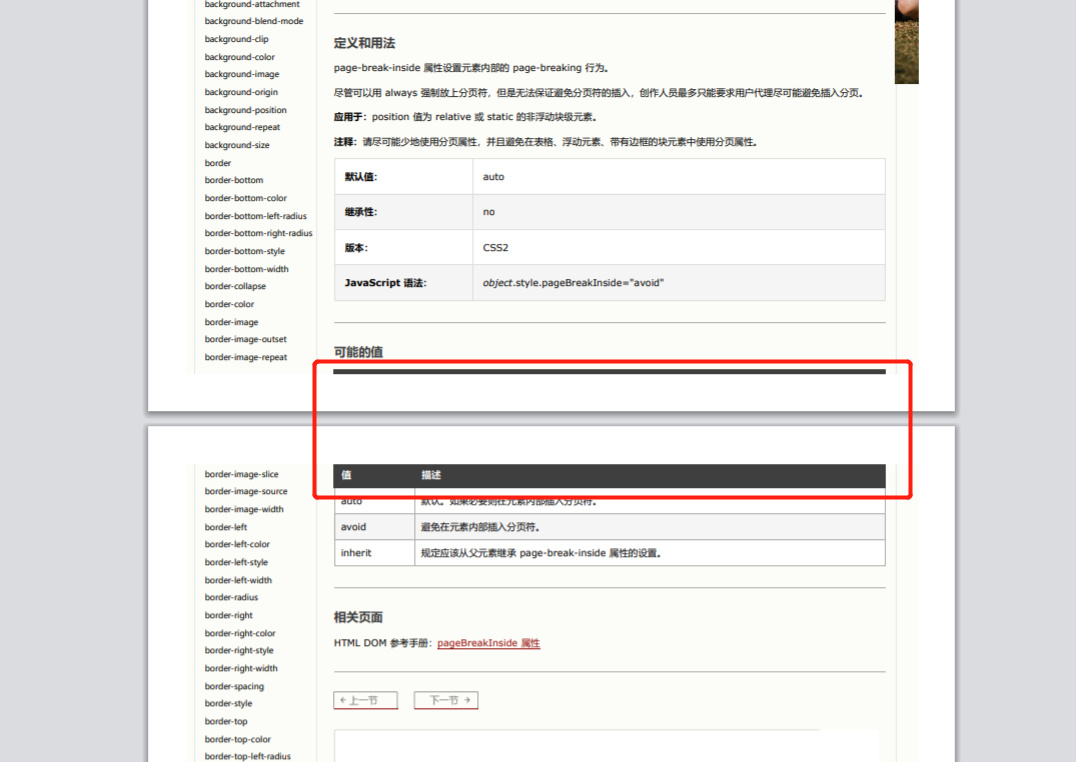Click the 继承性 'no' cell
1076x762 pixels.
point(679,212)
